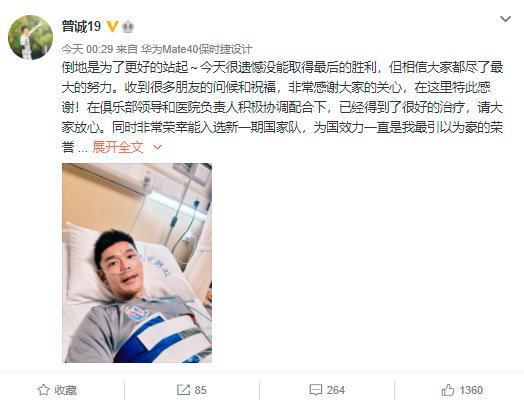Image resolution: width=524 pixels, height=404 pixels.
Task: Open the hospital bed photo
Action: point(137,263)
